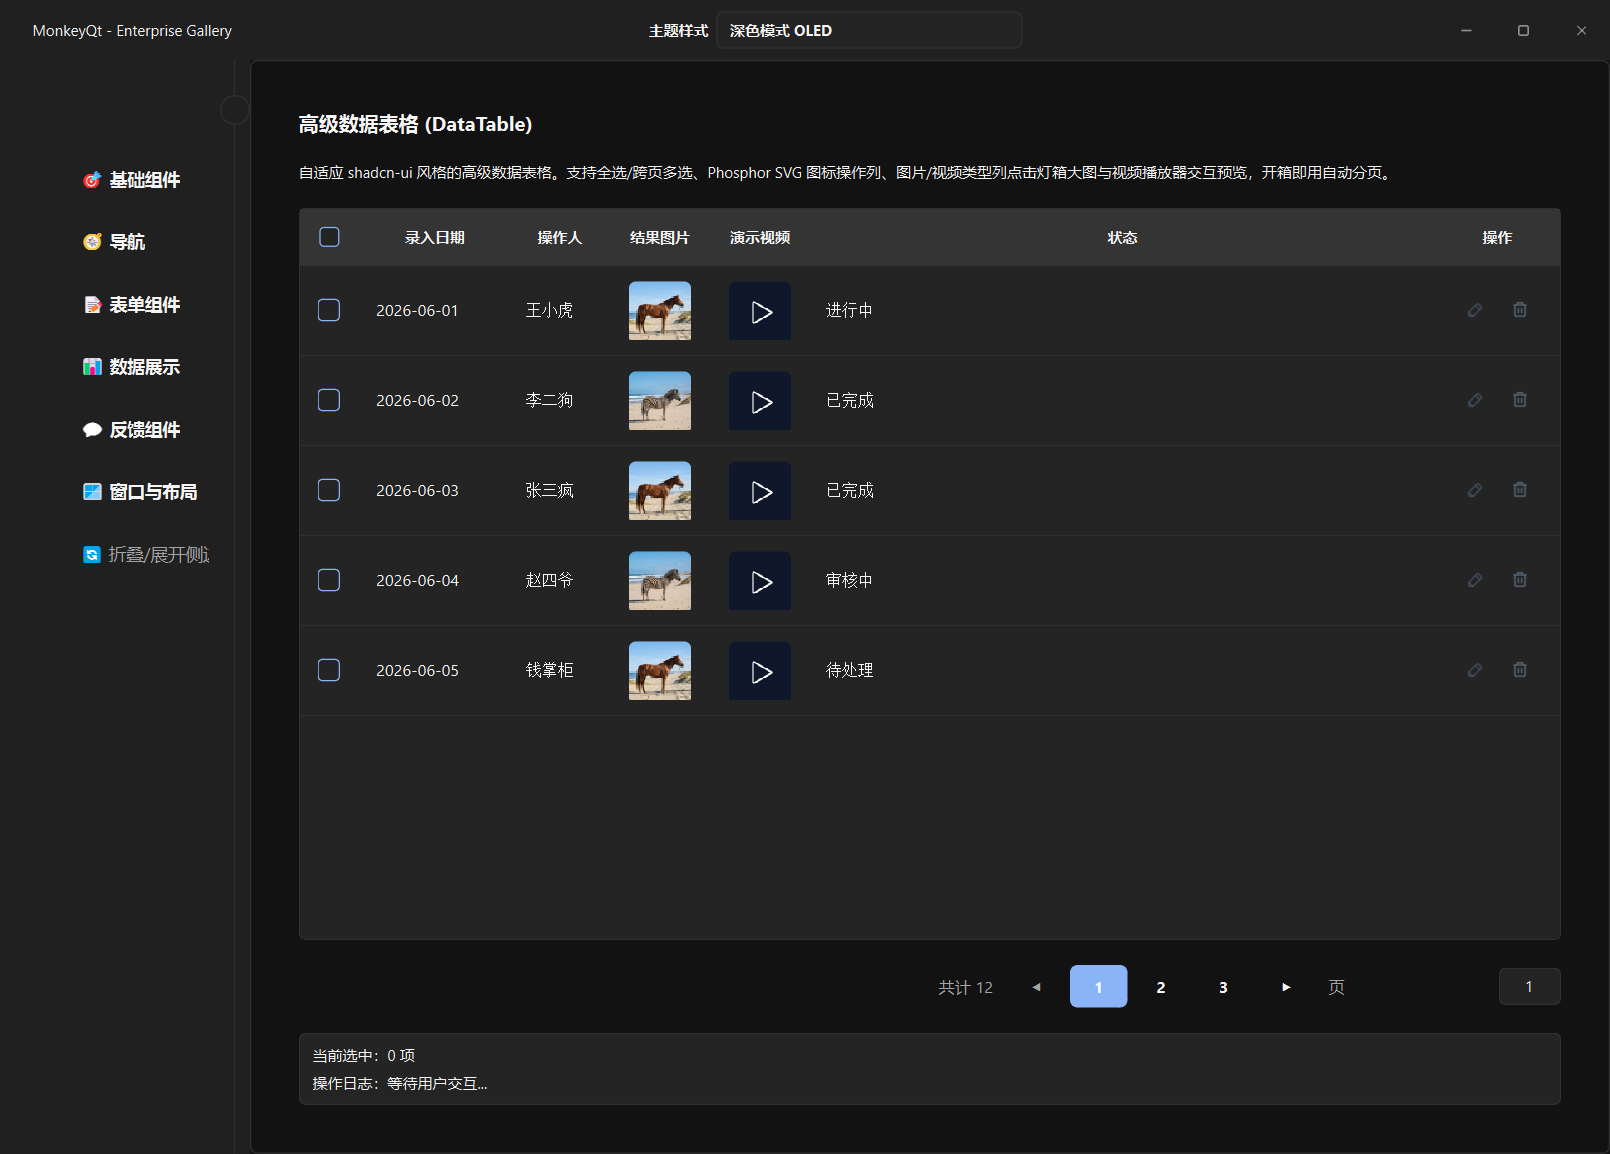Toggle the select-all header checkbox
Screen dimensions: 1610x1154
coord(329,237)
